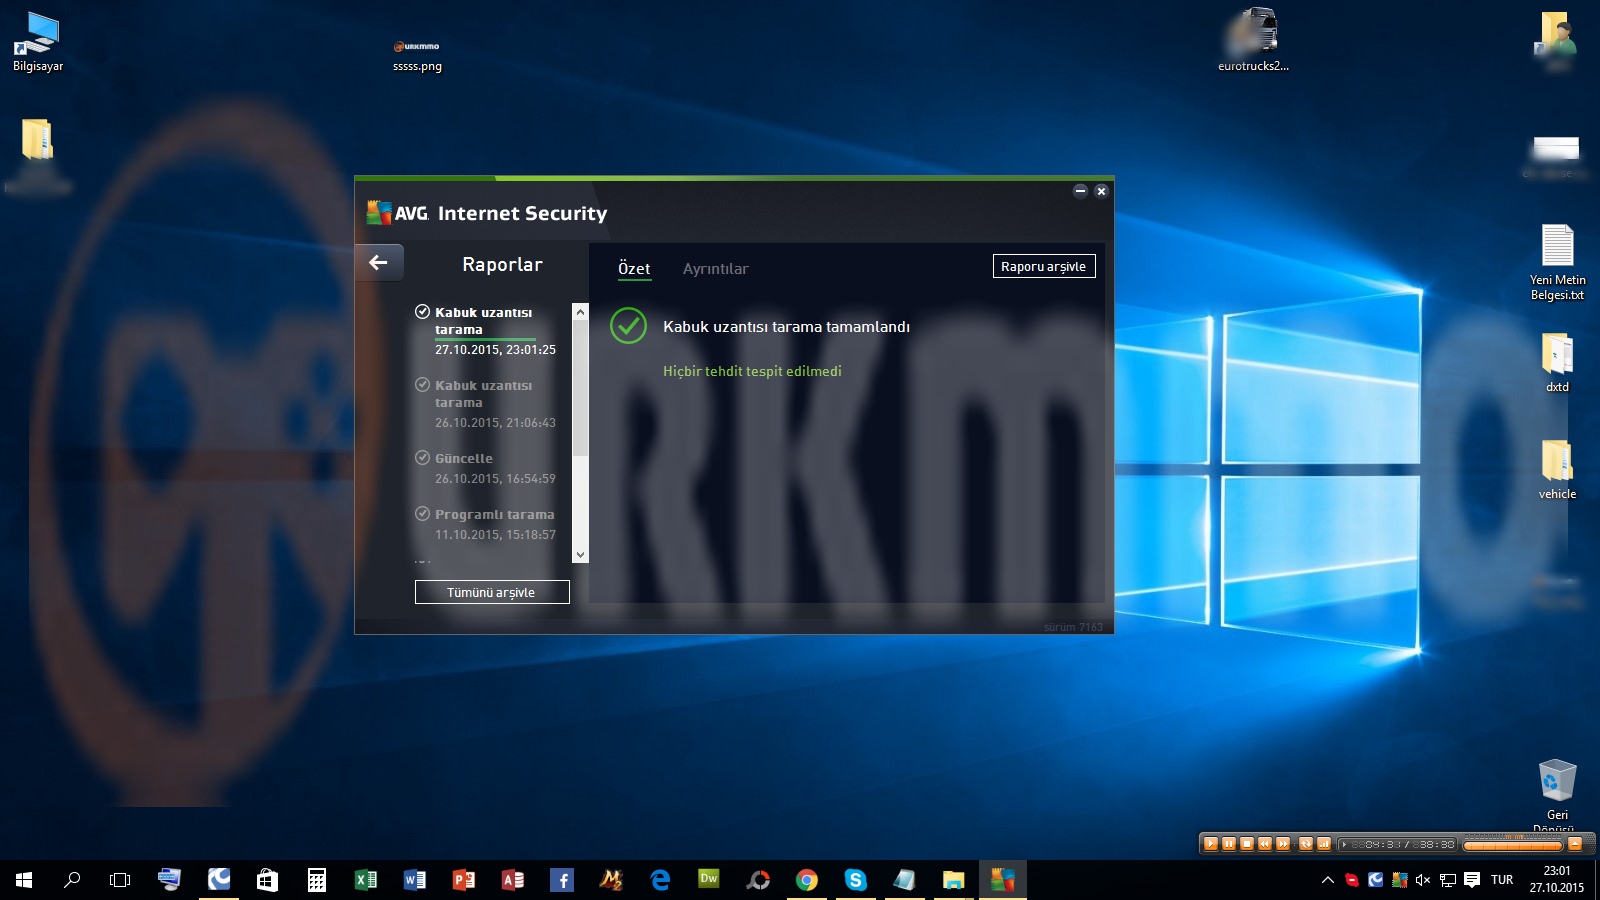Image resolution: width=1600 pixels, height=900 pixels.
Task: Click the back arrow in AVG Reports
Action: tap(378, 263)
